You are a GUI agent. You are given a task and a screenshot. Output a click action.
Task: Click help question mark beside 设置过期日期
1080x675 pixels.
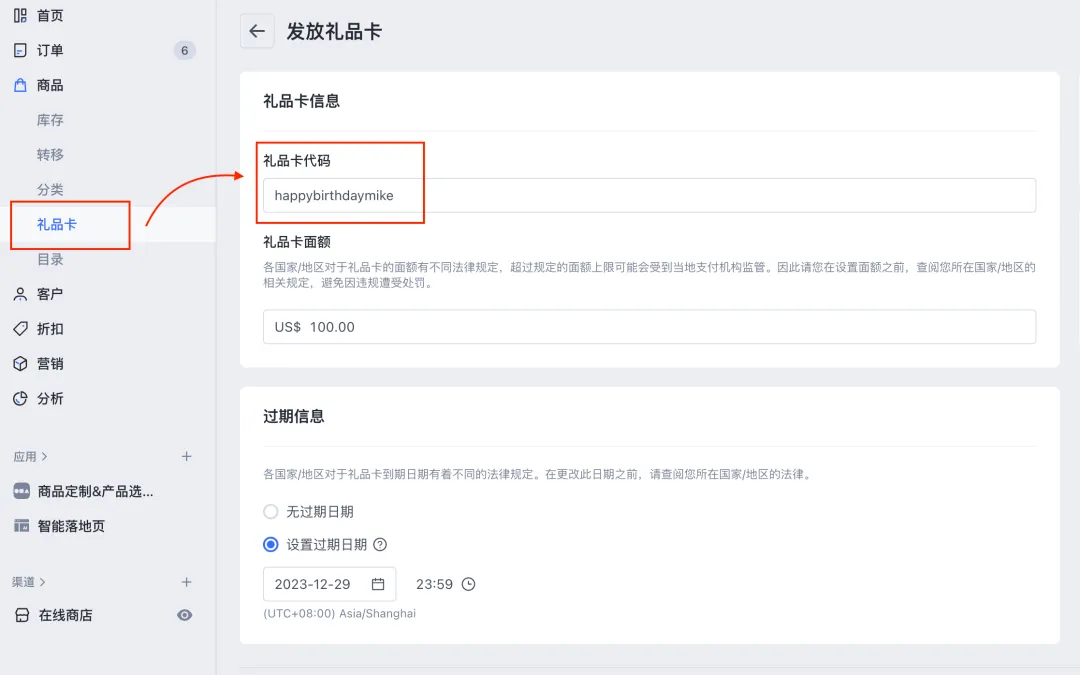coord(380,545)
